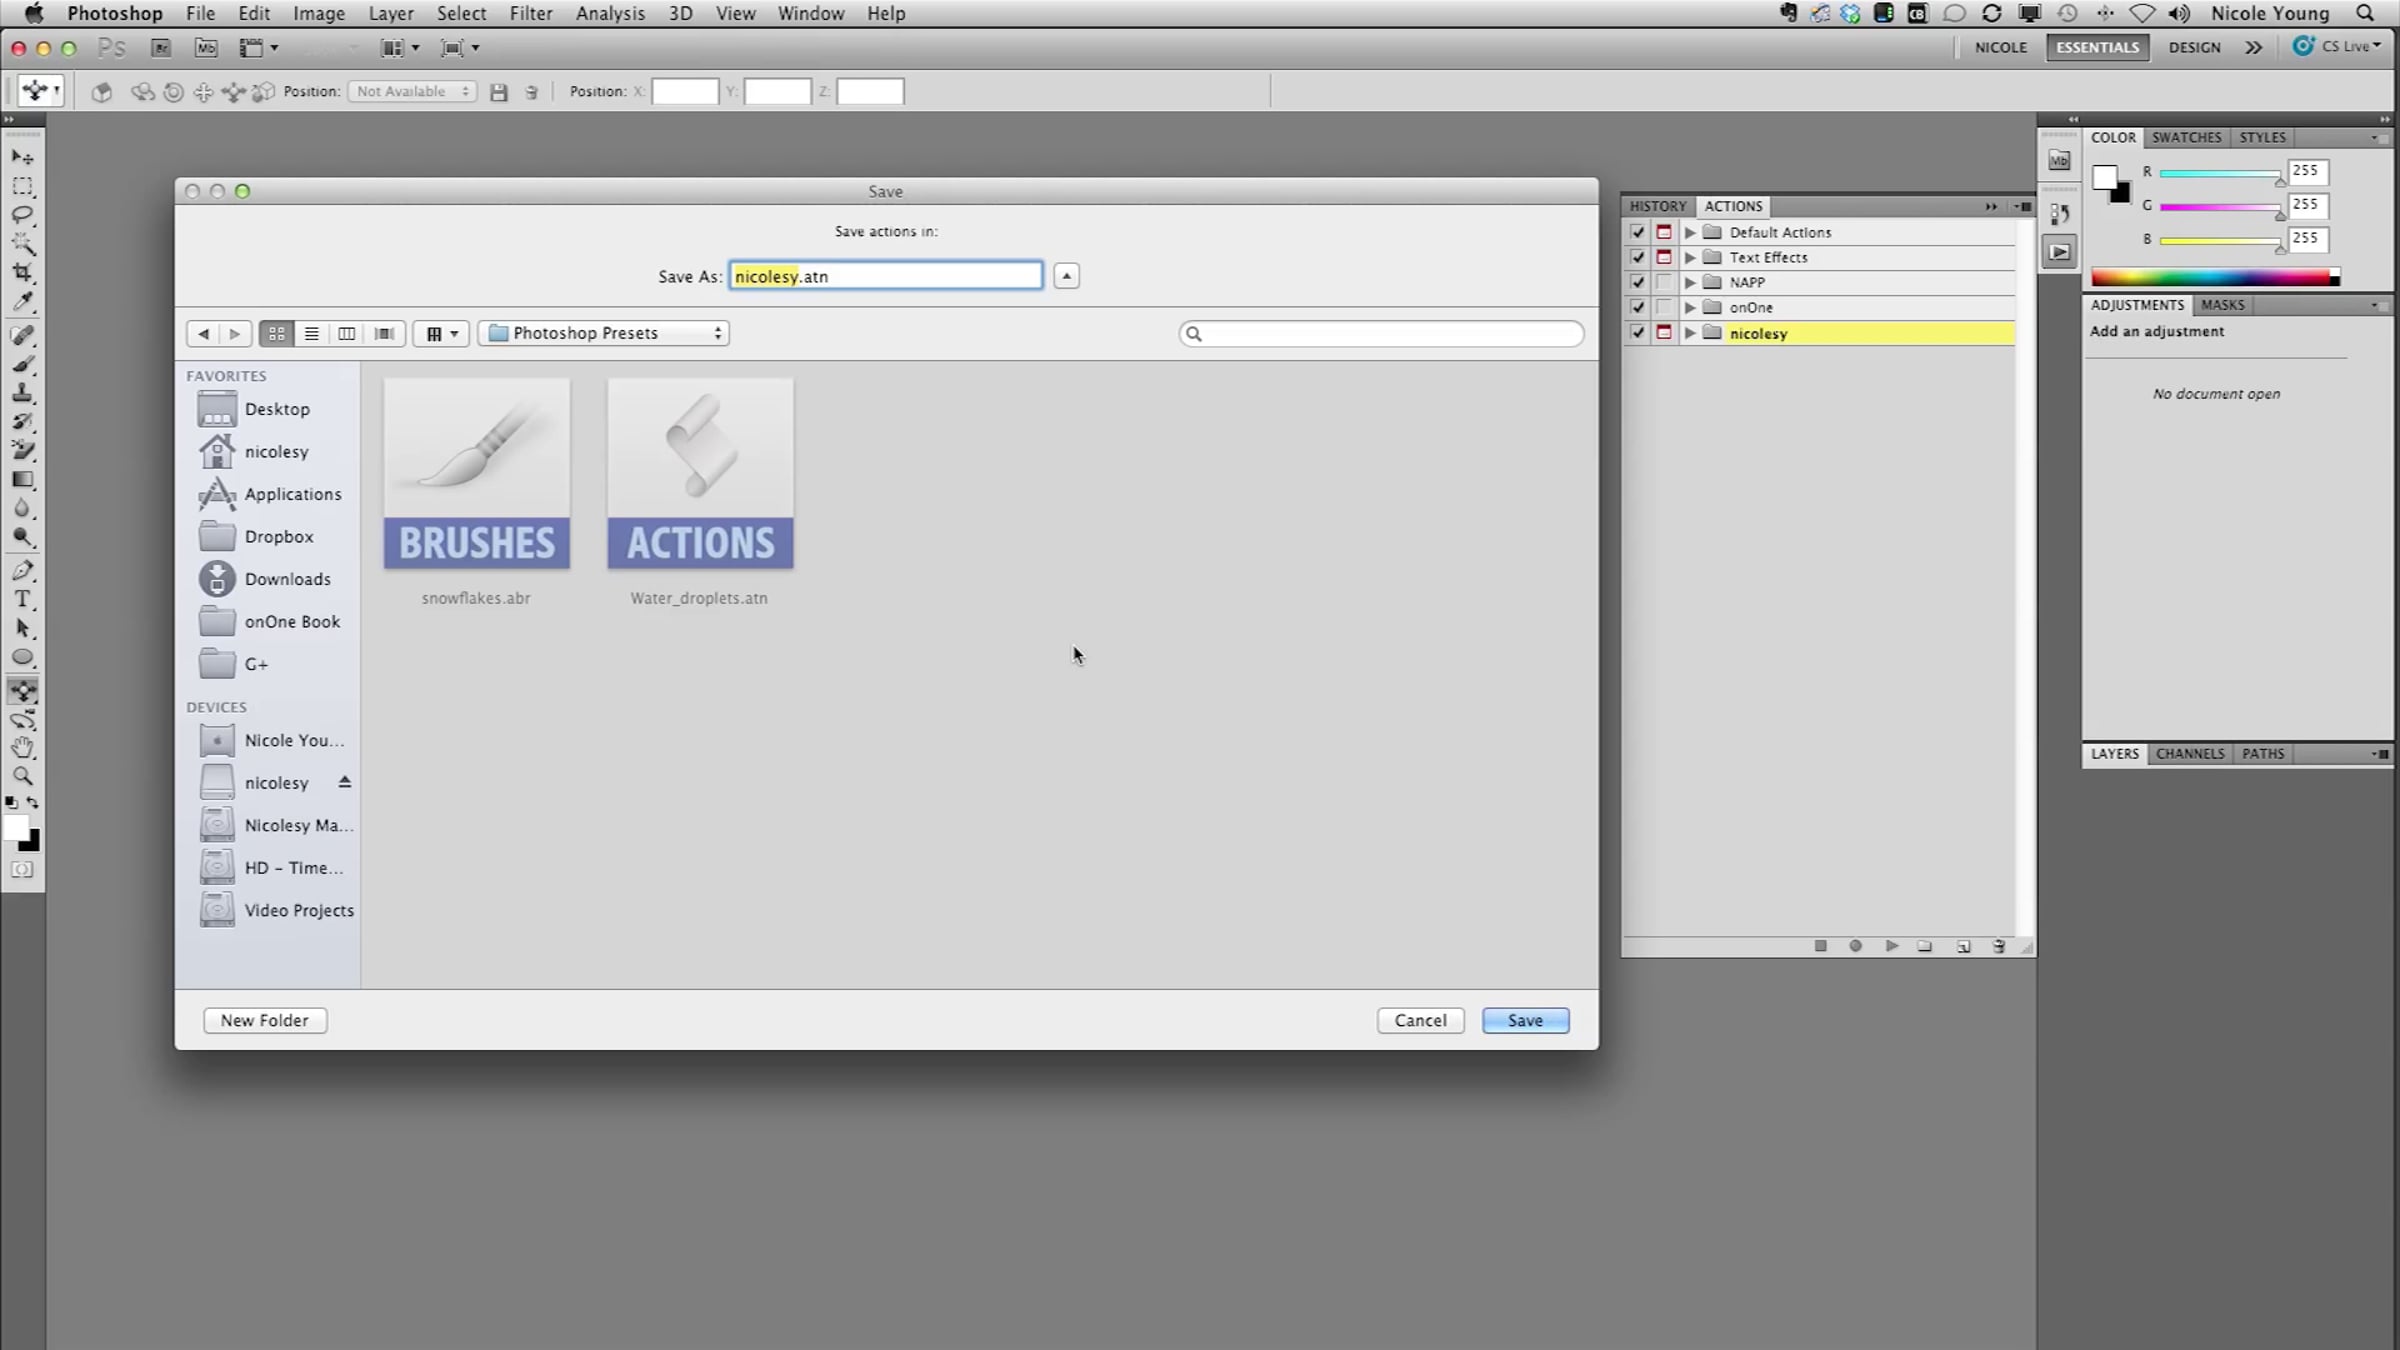Select the Dodge tool

tap(22, 538)
